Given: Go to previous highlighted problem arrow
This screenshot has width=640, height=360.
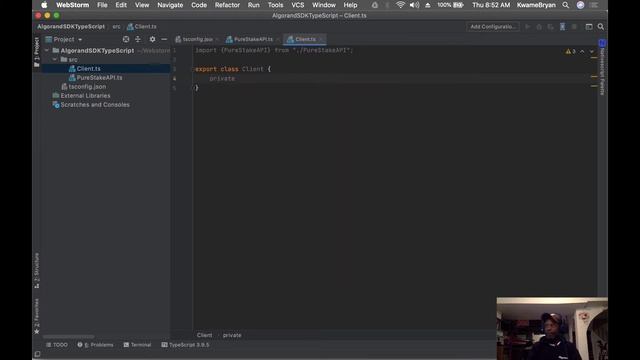Looking at the screenshot, I should point(582,51).
